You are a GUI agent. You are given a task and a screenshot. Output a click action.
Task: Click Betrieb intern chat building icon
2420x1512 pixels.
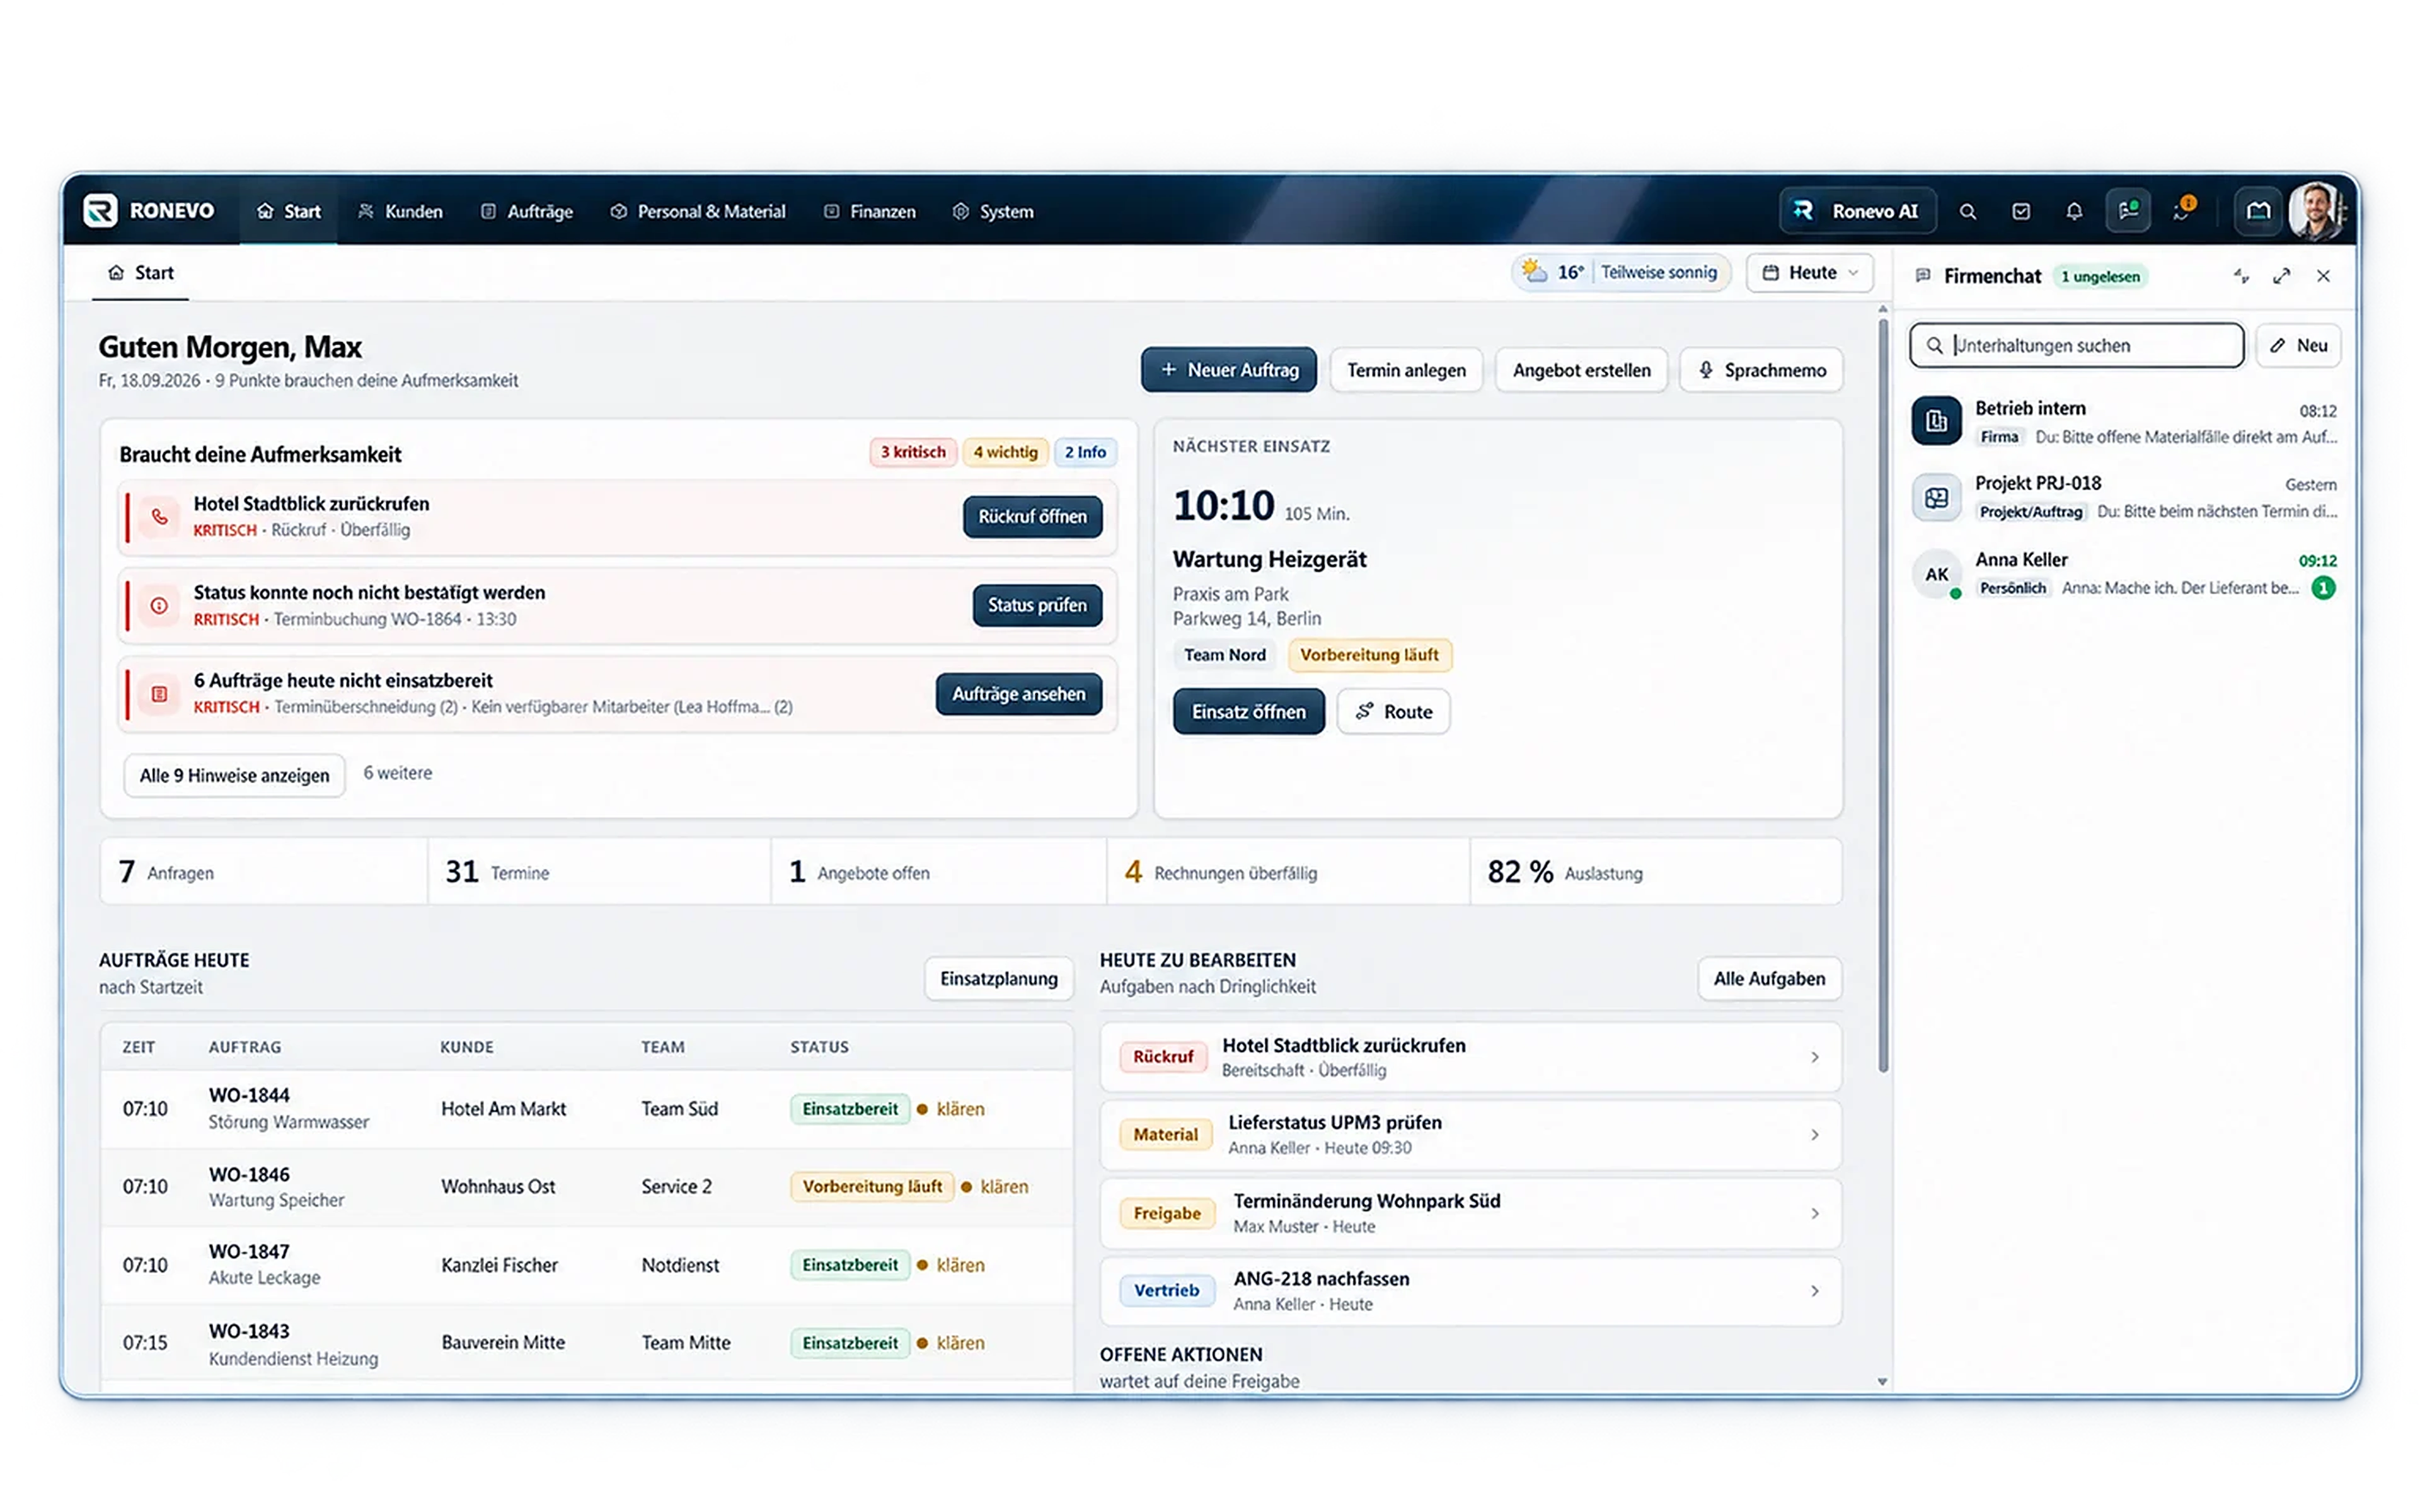pyautogui.click(x=1936, y=421)
